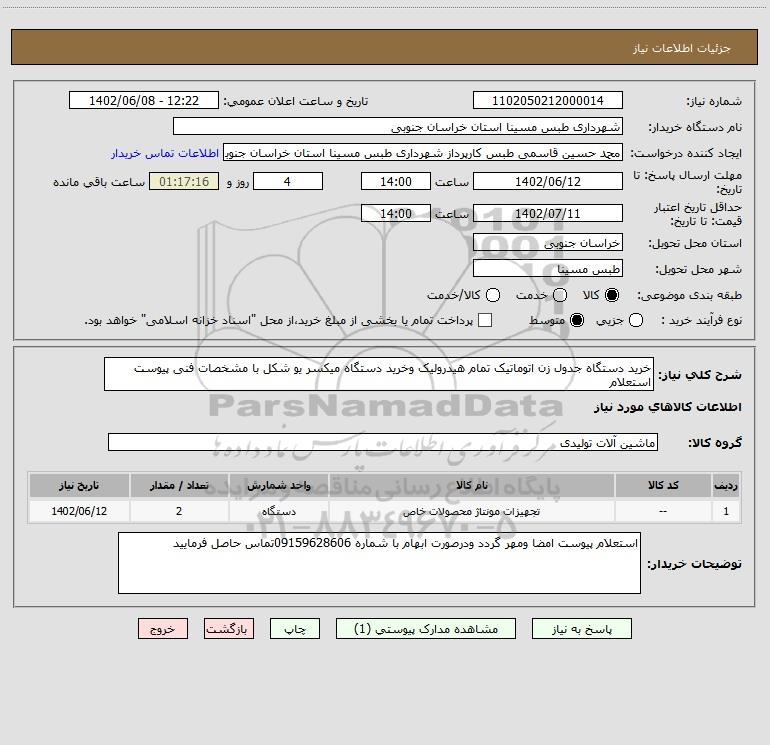
Task: Click the unit cell دستگاه
Action: pyautogui.click(x=278, y=511)
